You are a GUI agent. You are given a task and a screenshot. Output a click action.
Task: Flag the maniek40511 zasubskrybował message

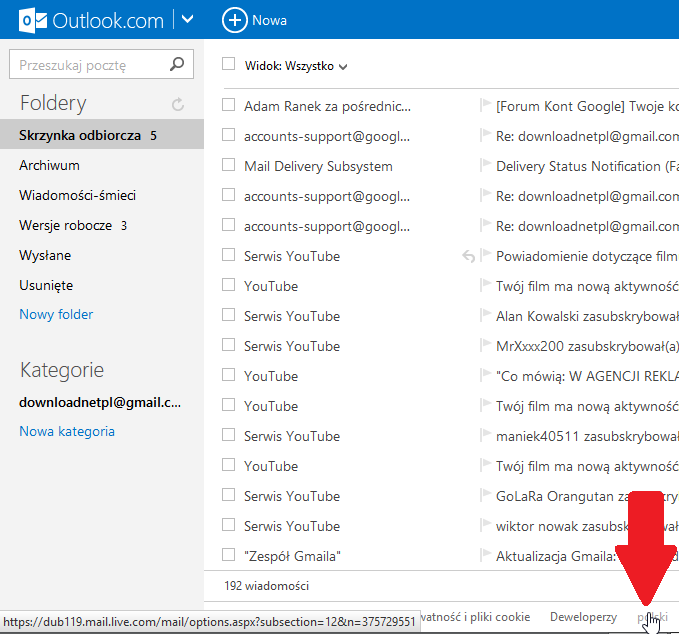(x=485, y=435)
